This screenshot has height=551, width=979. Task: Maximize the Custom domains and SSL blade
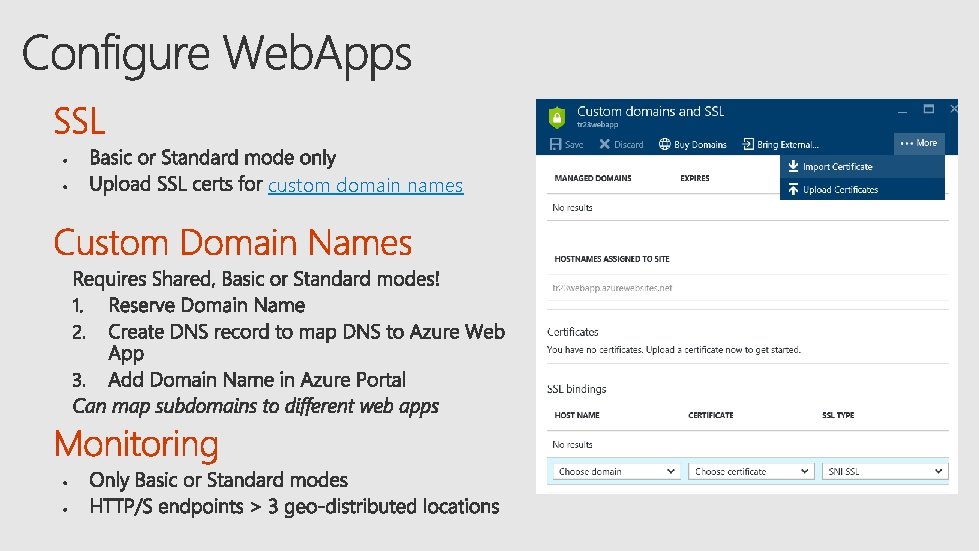(929, 109)
